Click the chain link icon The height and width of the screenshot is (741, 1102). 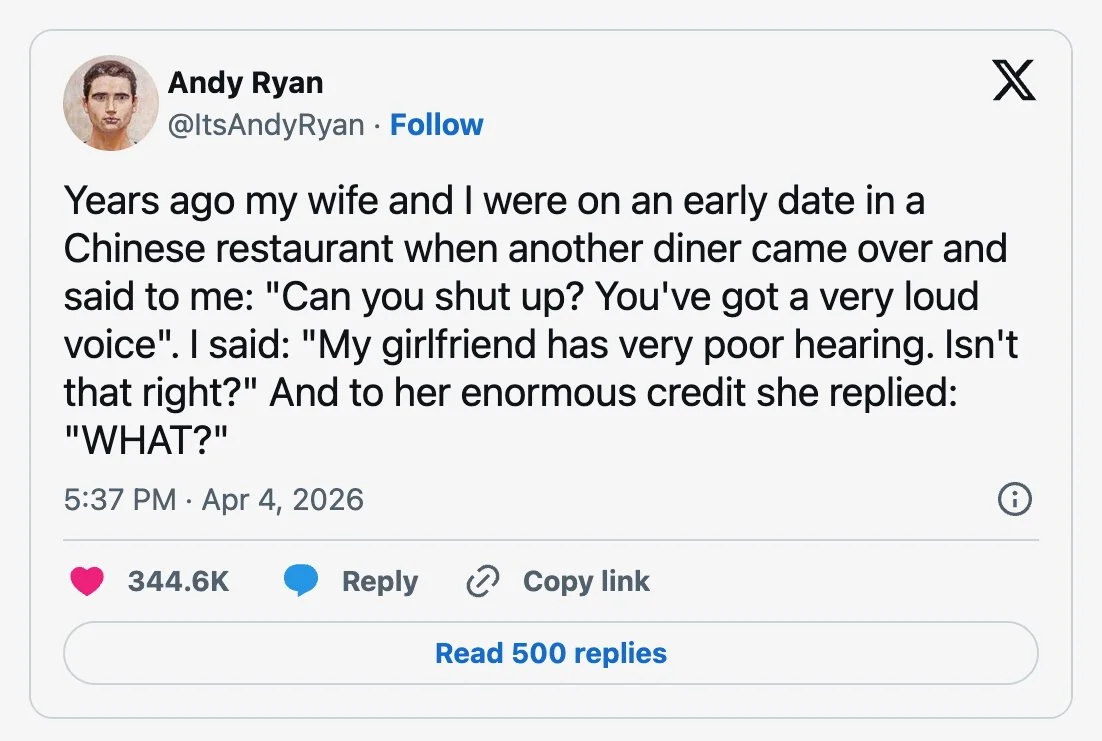483,581
